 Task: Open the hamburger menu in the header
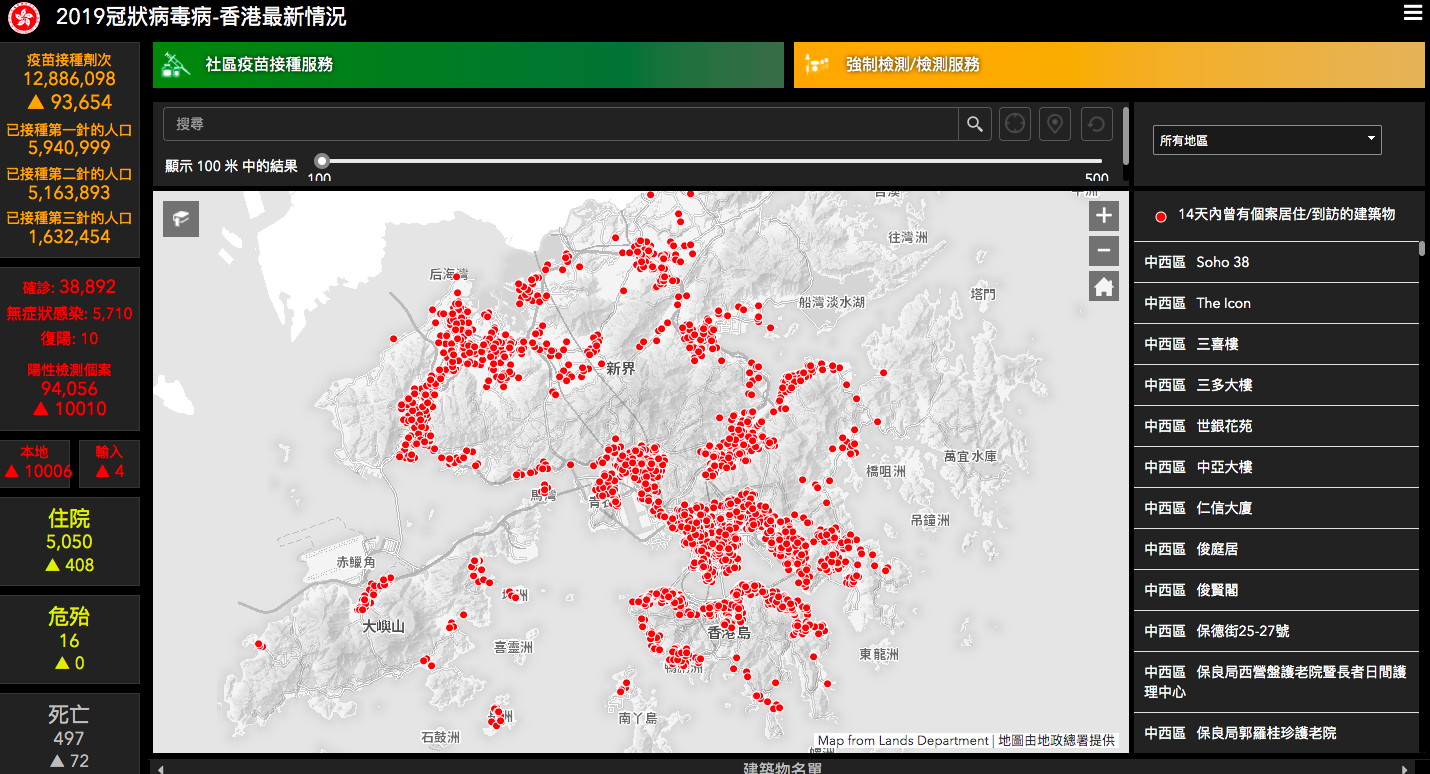coord(1412,13)
